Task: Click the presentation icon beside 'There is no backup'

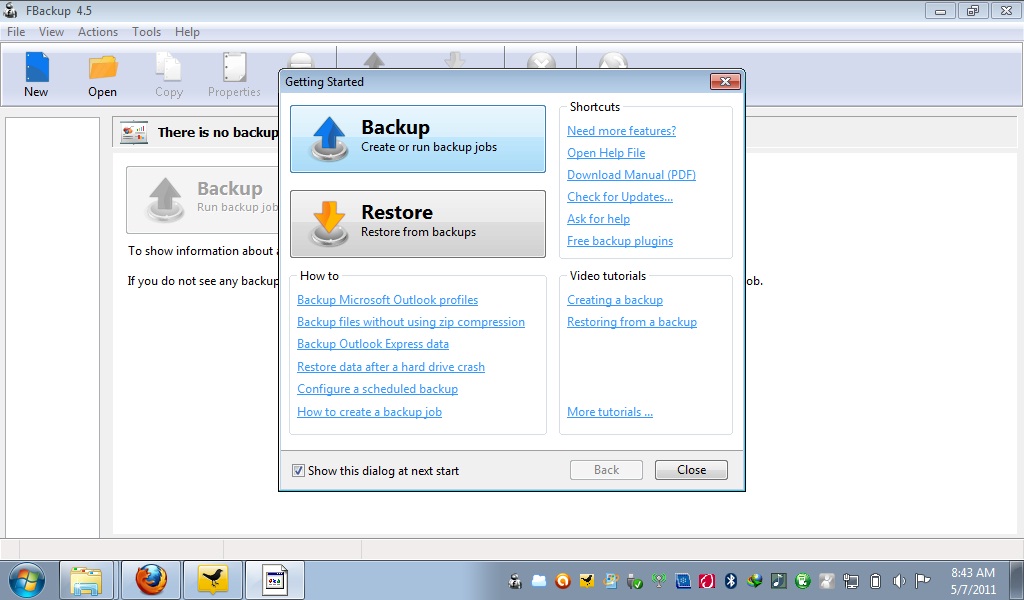Action: coord(134,133)
